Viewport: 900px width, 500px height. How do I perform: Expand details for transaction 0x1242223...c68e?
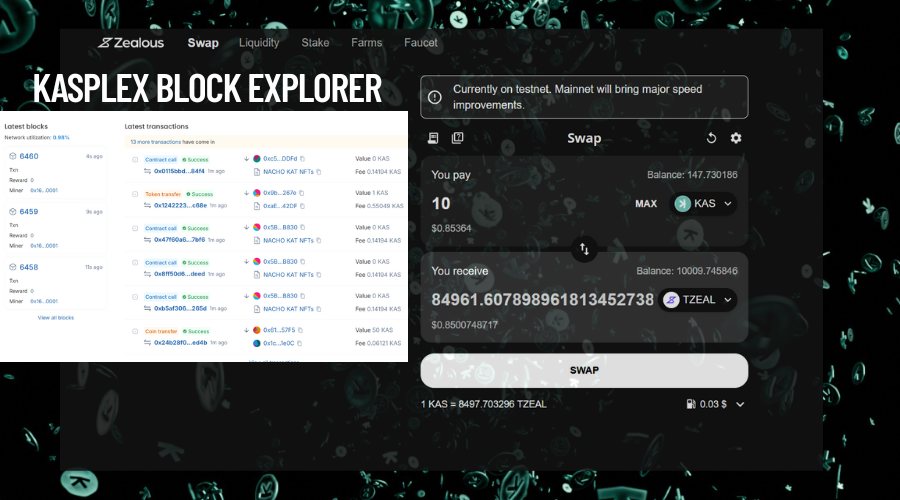click(135, 194)
